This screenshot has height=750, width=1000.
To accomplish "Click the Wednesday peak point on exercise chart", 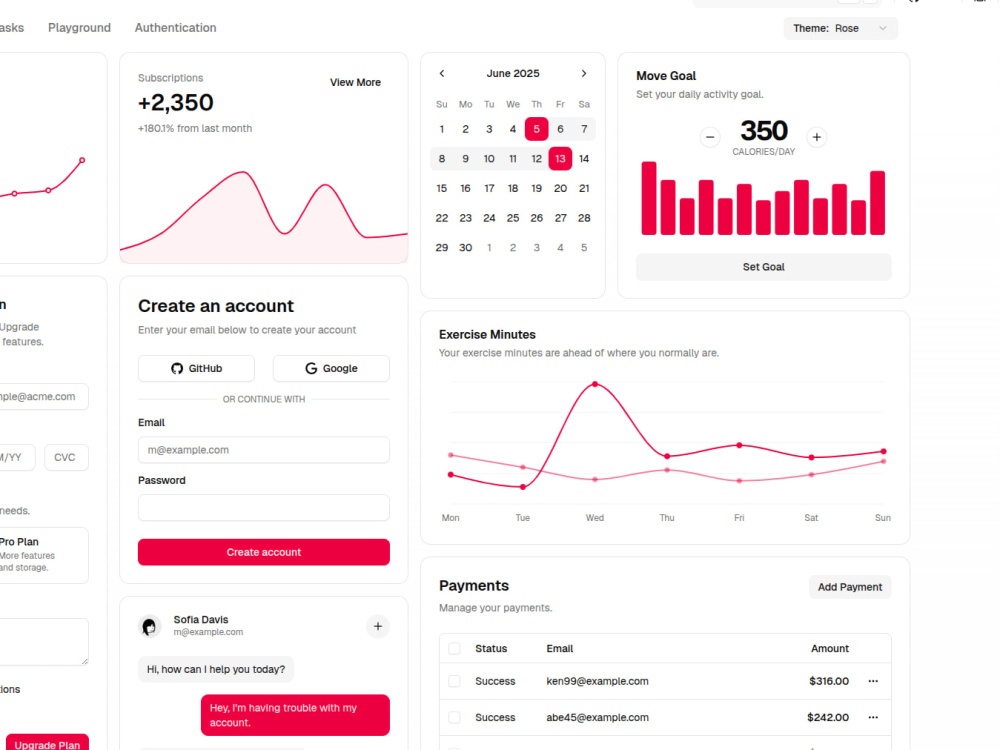I will pyautogui.click(x=595, y=384).
